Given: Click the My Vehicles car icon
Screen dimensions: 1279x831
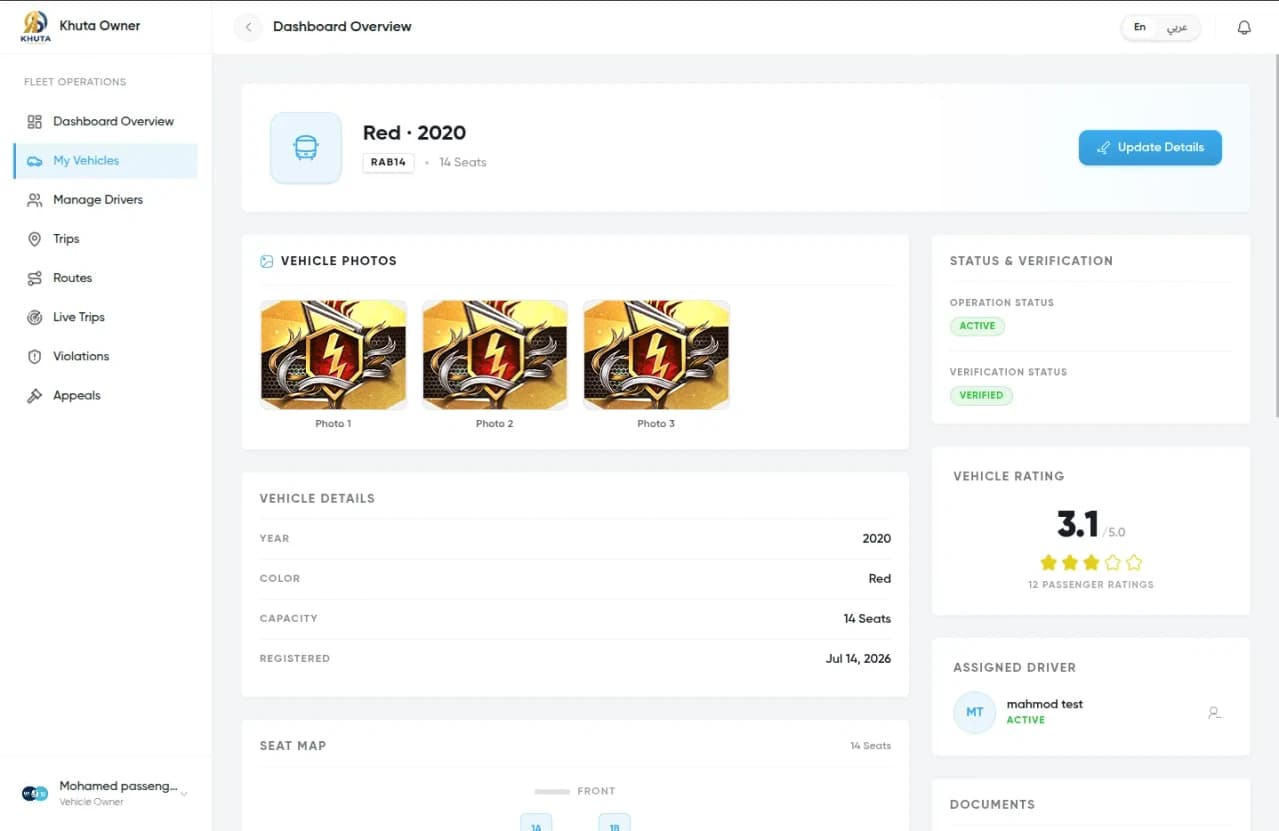Looking at the screenshot, I should pos(35,161).
